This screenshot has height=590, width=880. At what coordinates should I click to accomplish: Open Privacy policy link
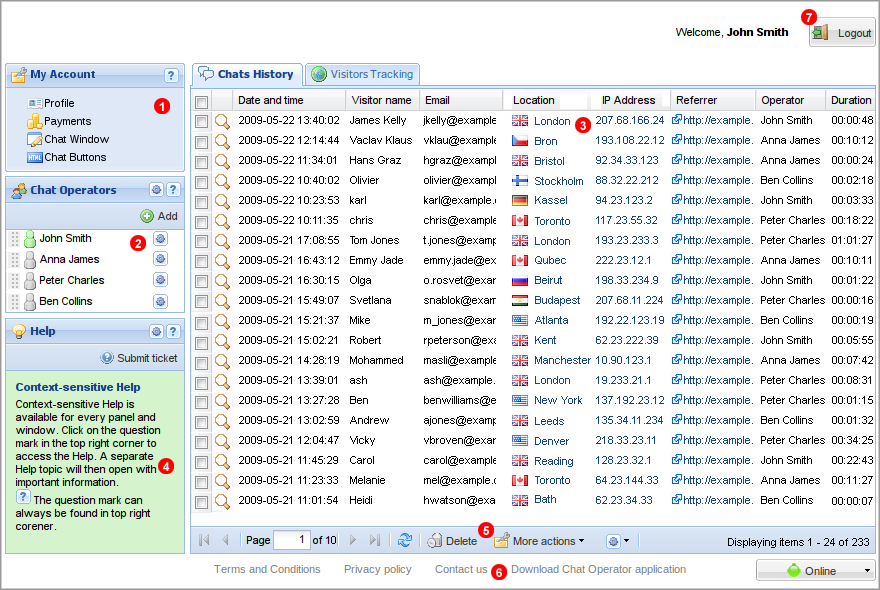[378, 569]
